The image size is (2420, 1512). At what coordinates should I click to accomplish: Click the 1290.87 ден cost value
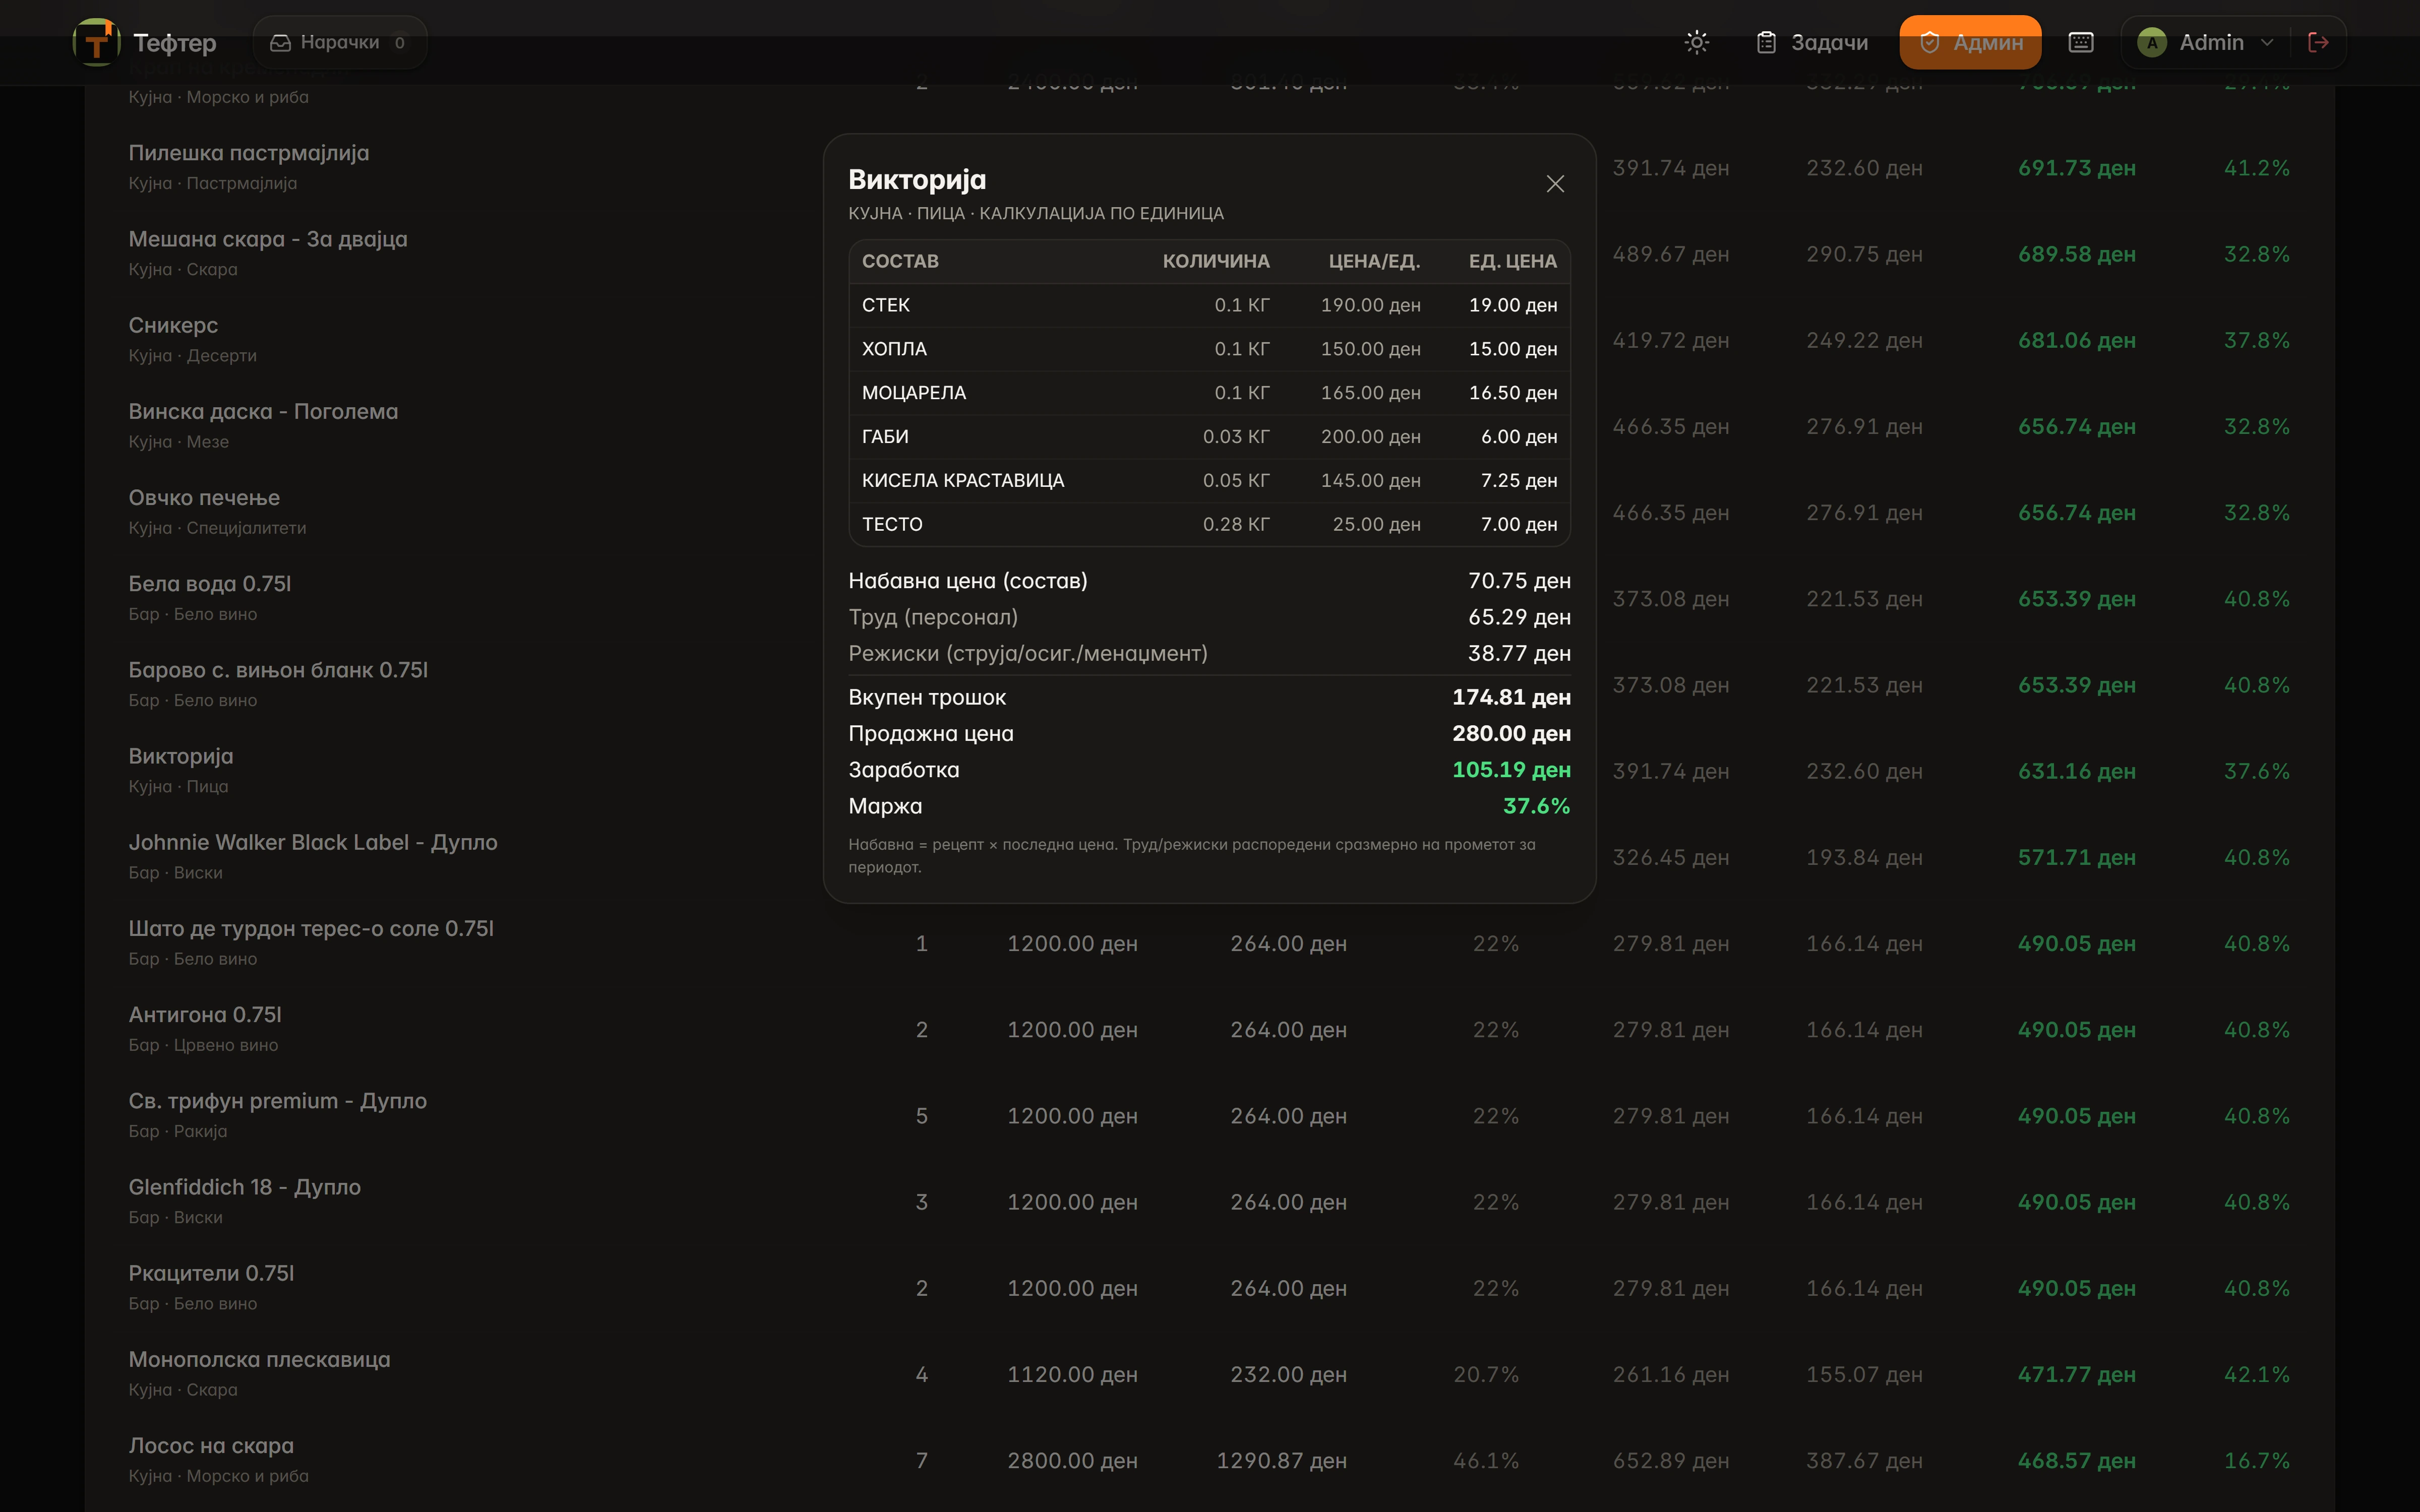tap(1281, 1461)
